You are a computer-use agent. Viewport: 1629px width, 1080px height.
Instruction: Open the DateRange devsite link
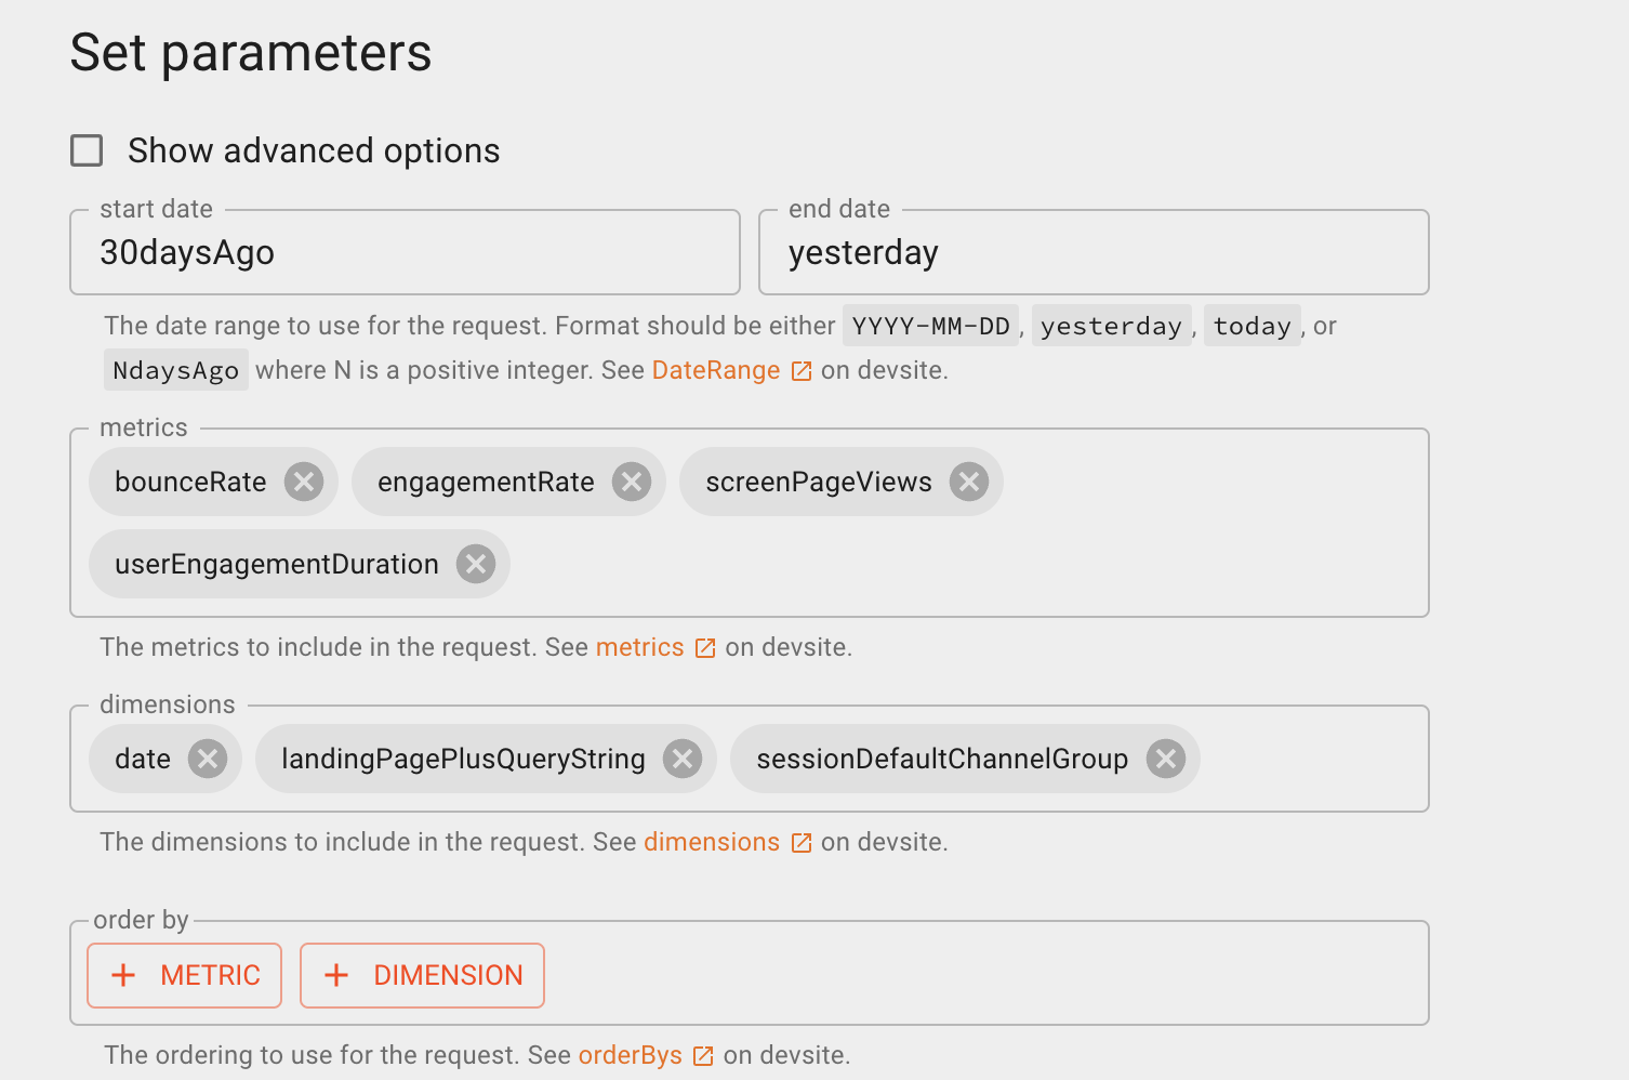pos(715,371)
